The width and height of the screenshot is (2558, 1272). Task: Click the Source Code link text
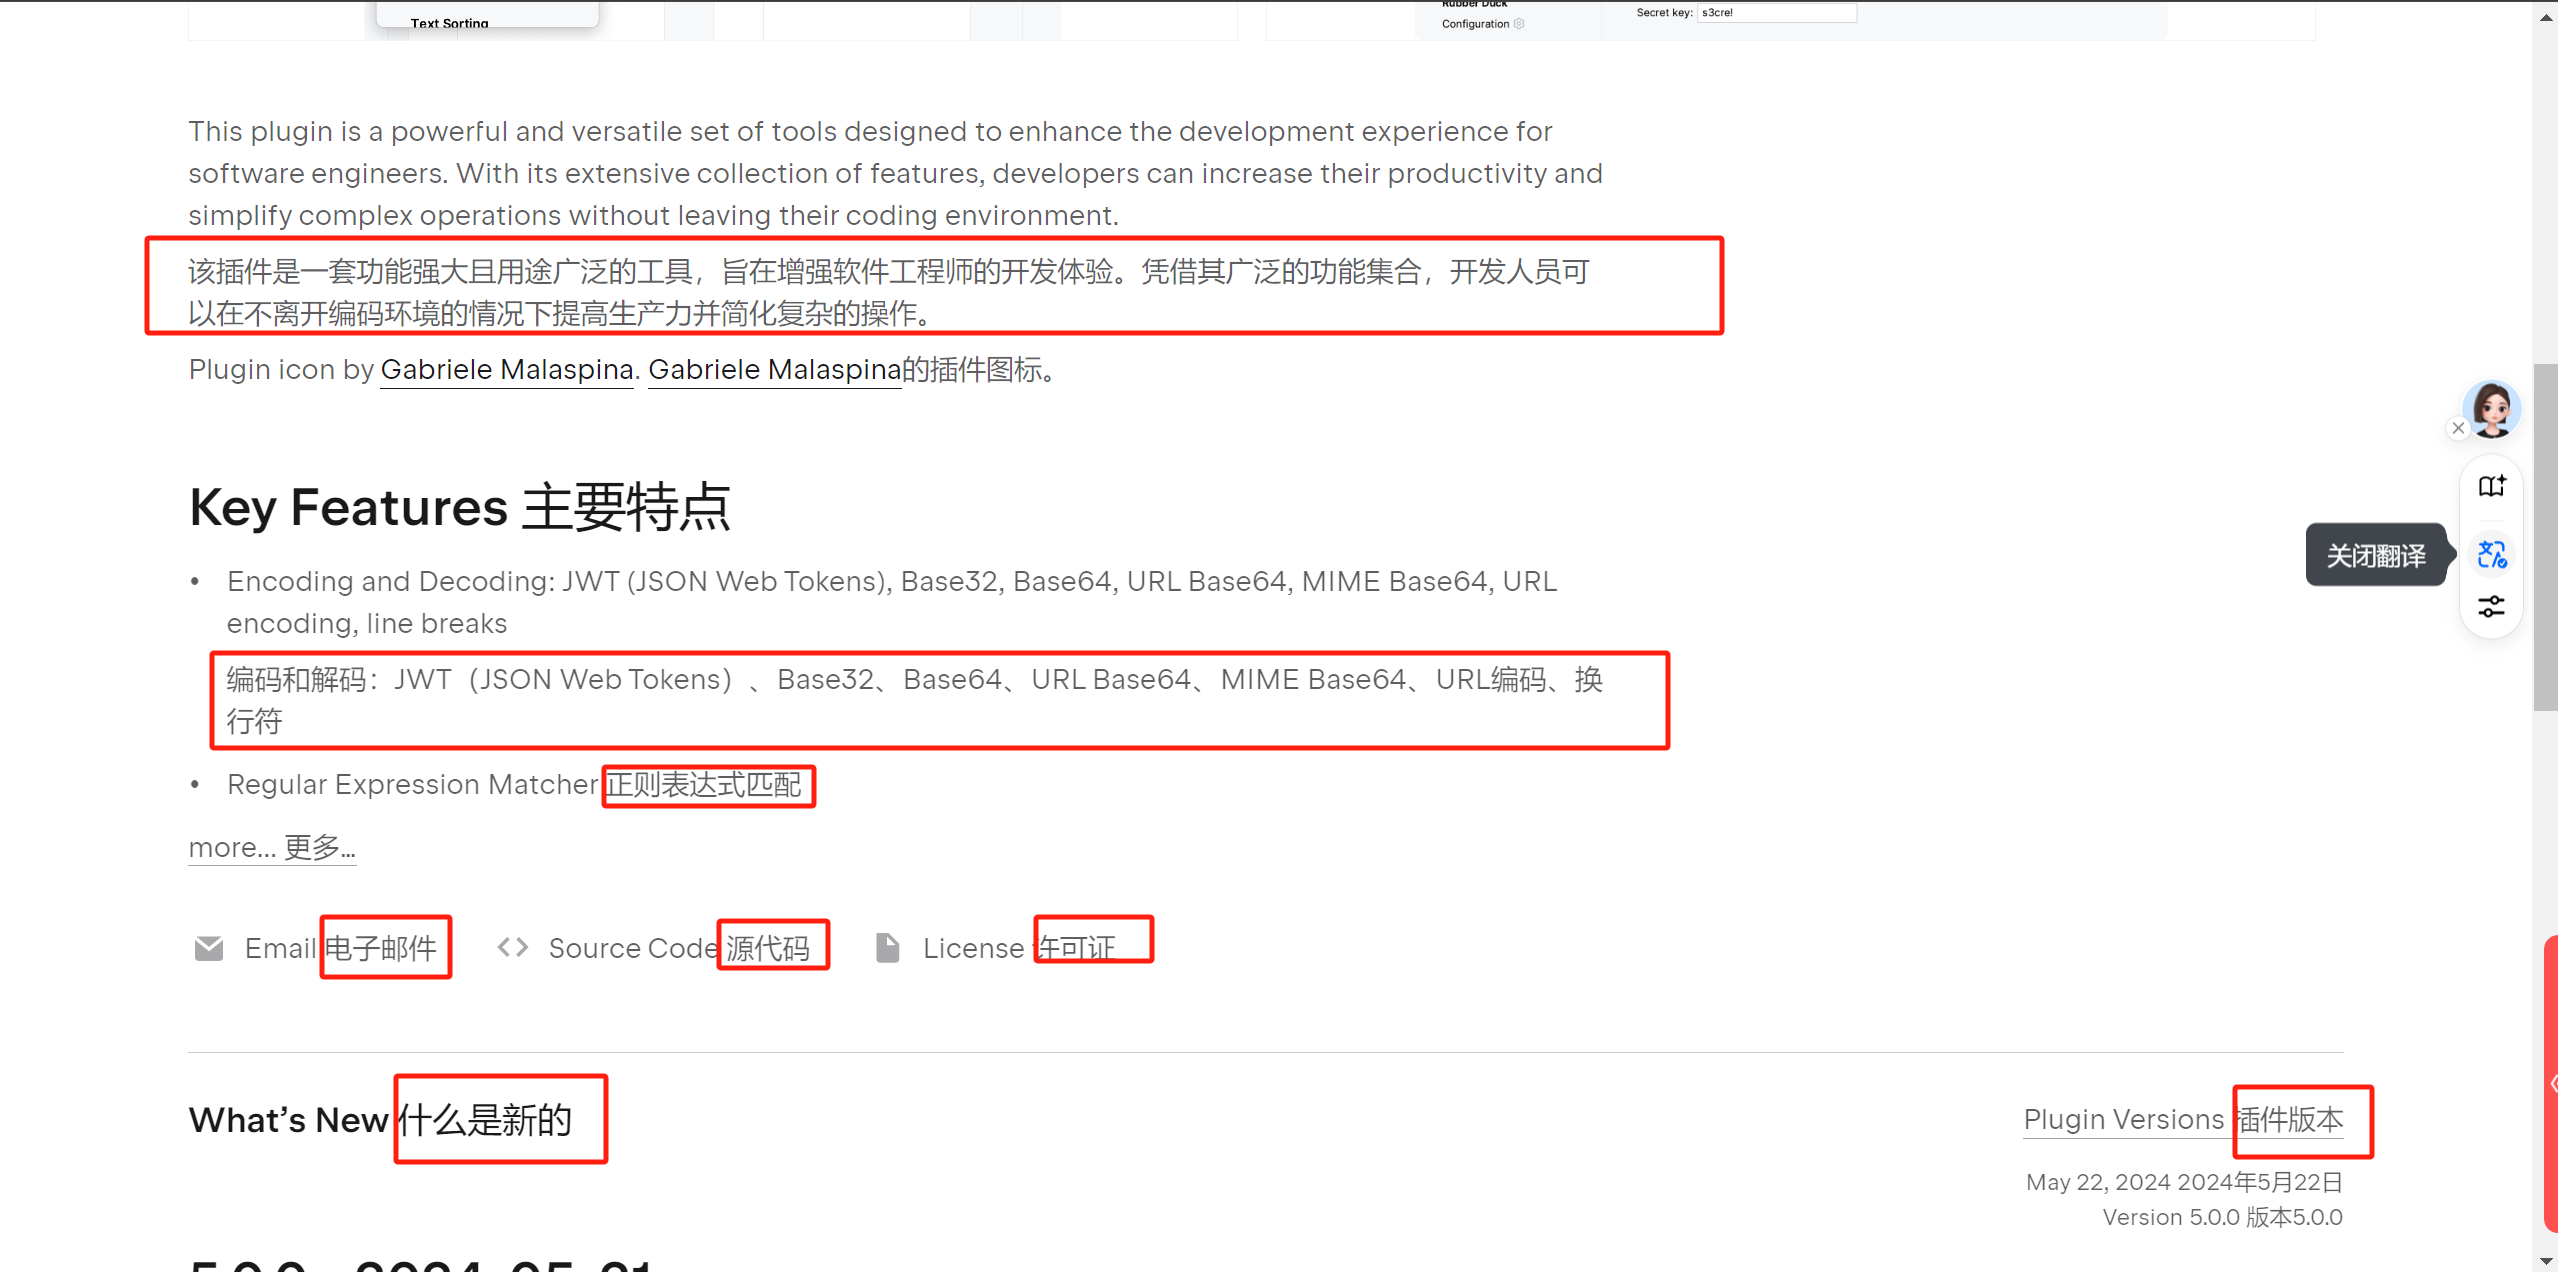pyautogui.click(x=632, y=947)
